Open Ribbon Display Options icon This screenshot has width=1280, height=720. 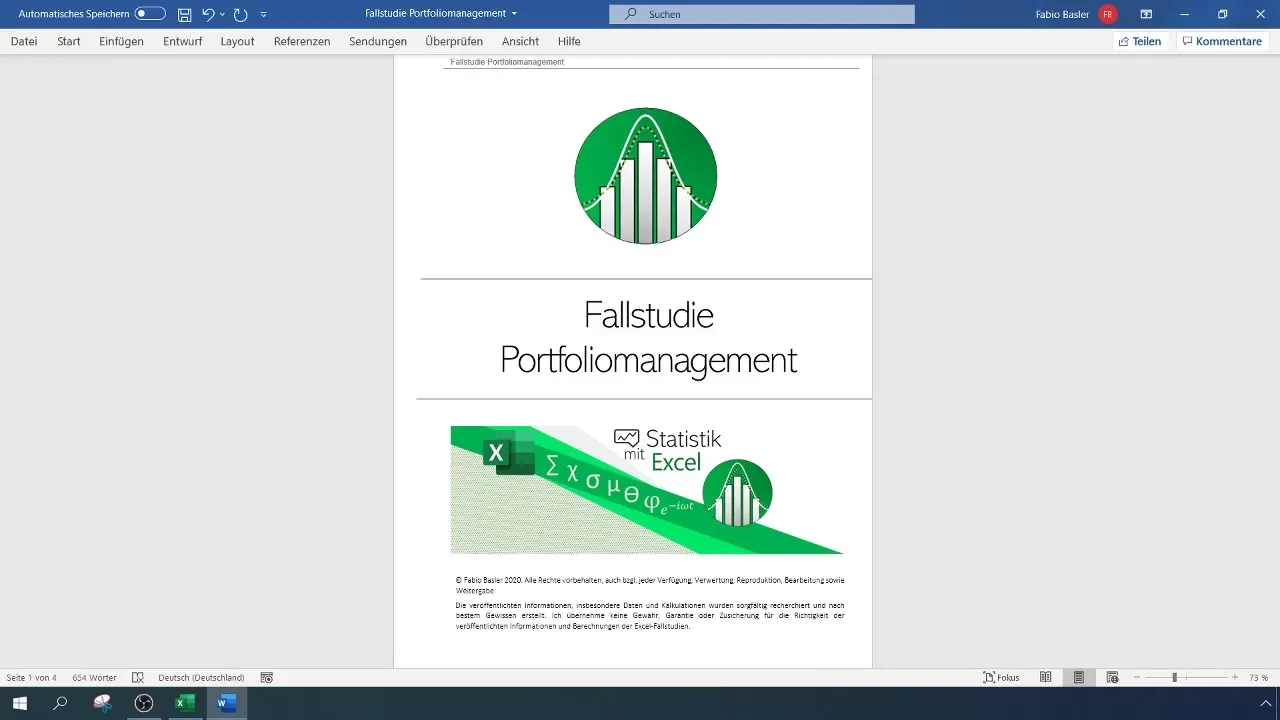[1146, 14]
